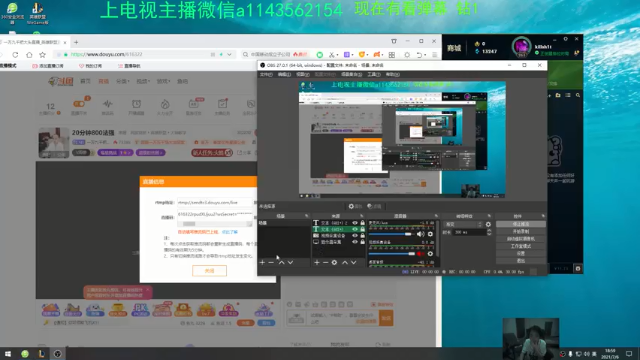Move scene down in OBS Scenes panel

point(290,262)
